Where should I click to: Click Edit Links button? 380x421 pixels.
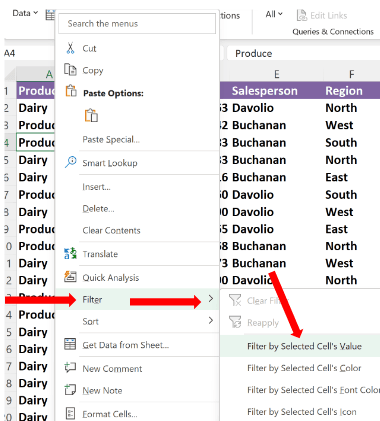[x=322, y=15]
